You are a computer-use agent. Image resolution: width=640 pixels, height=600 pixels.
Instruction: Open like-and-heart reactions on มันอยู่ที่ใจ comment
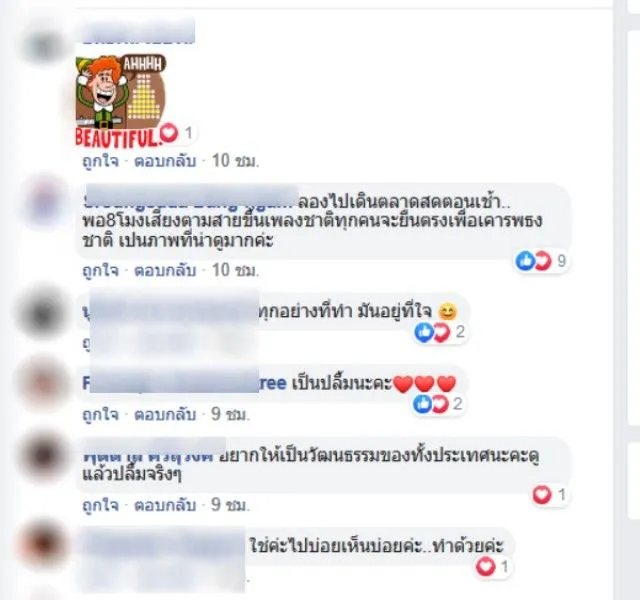[x=439, y=332]
